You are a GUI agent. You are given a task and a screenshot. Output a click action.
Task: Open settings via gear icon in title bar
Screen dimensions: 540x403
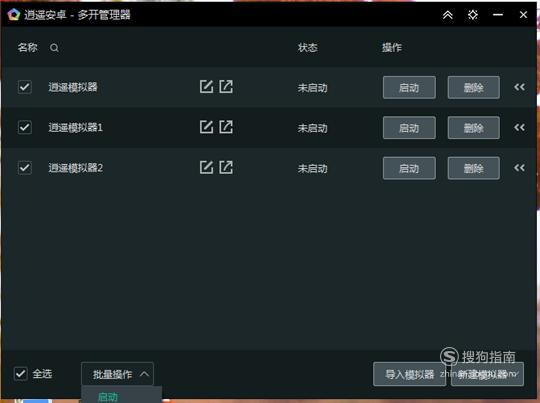coord(473,15)
